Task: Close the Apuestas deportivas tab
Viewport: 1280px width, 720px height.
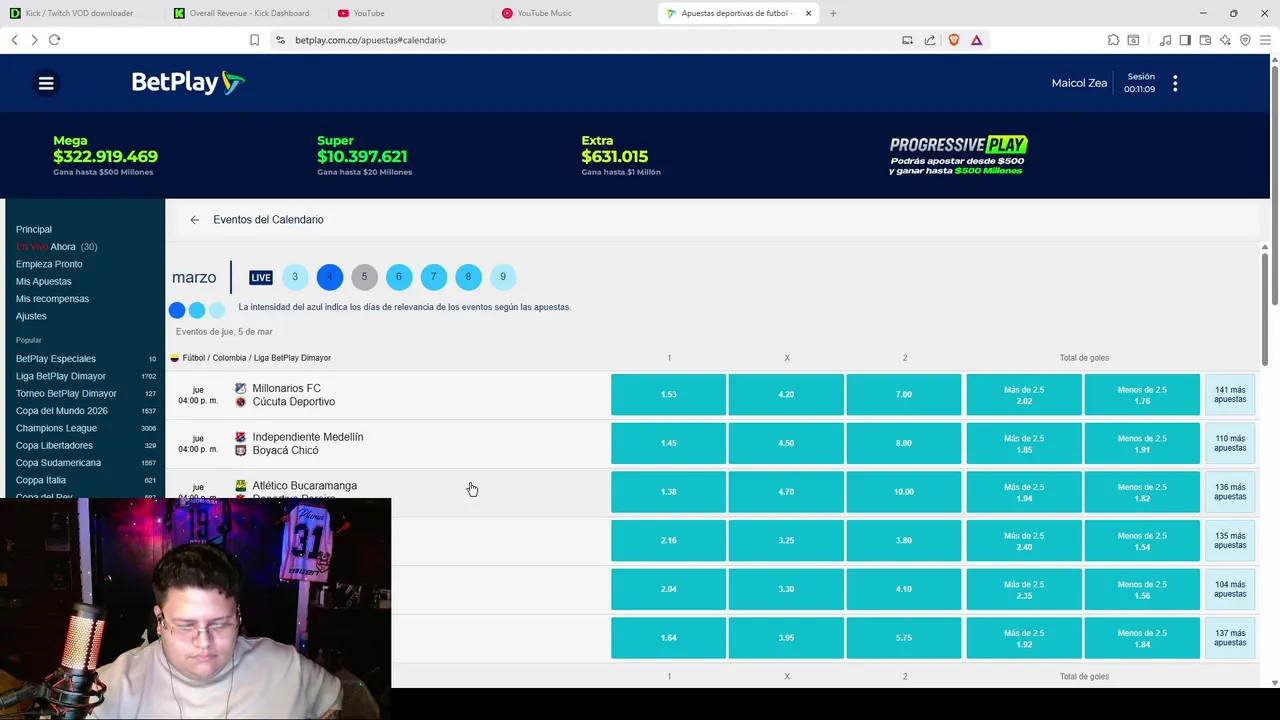Action: 808,13
